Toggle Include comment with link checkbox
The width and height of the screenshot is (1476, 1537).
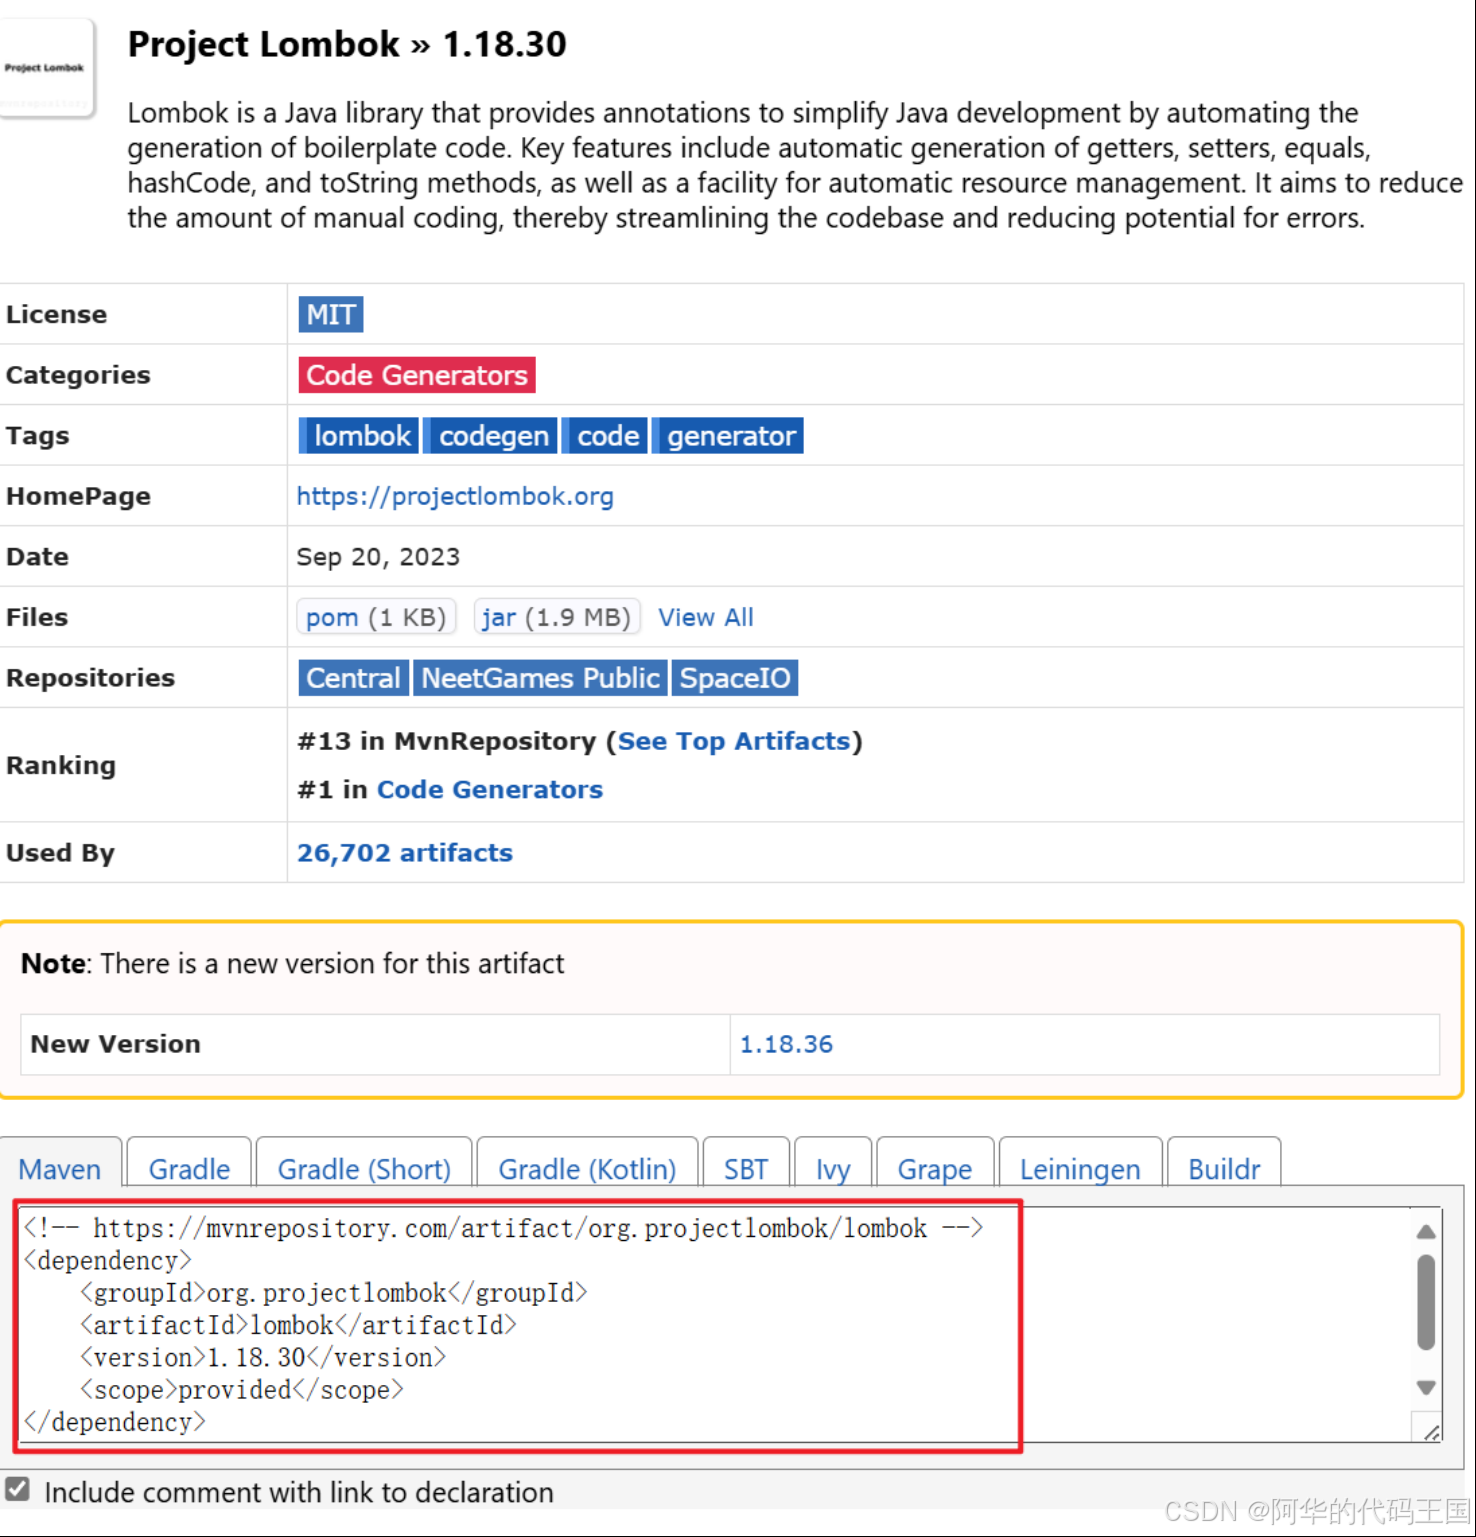[x=17, y=1489]
